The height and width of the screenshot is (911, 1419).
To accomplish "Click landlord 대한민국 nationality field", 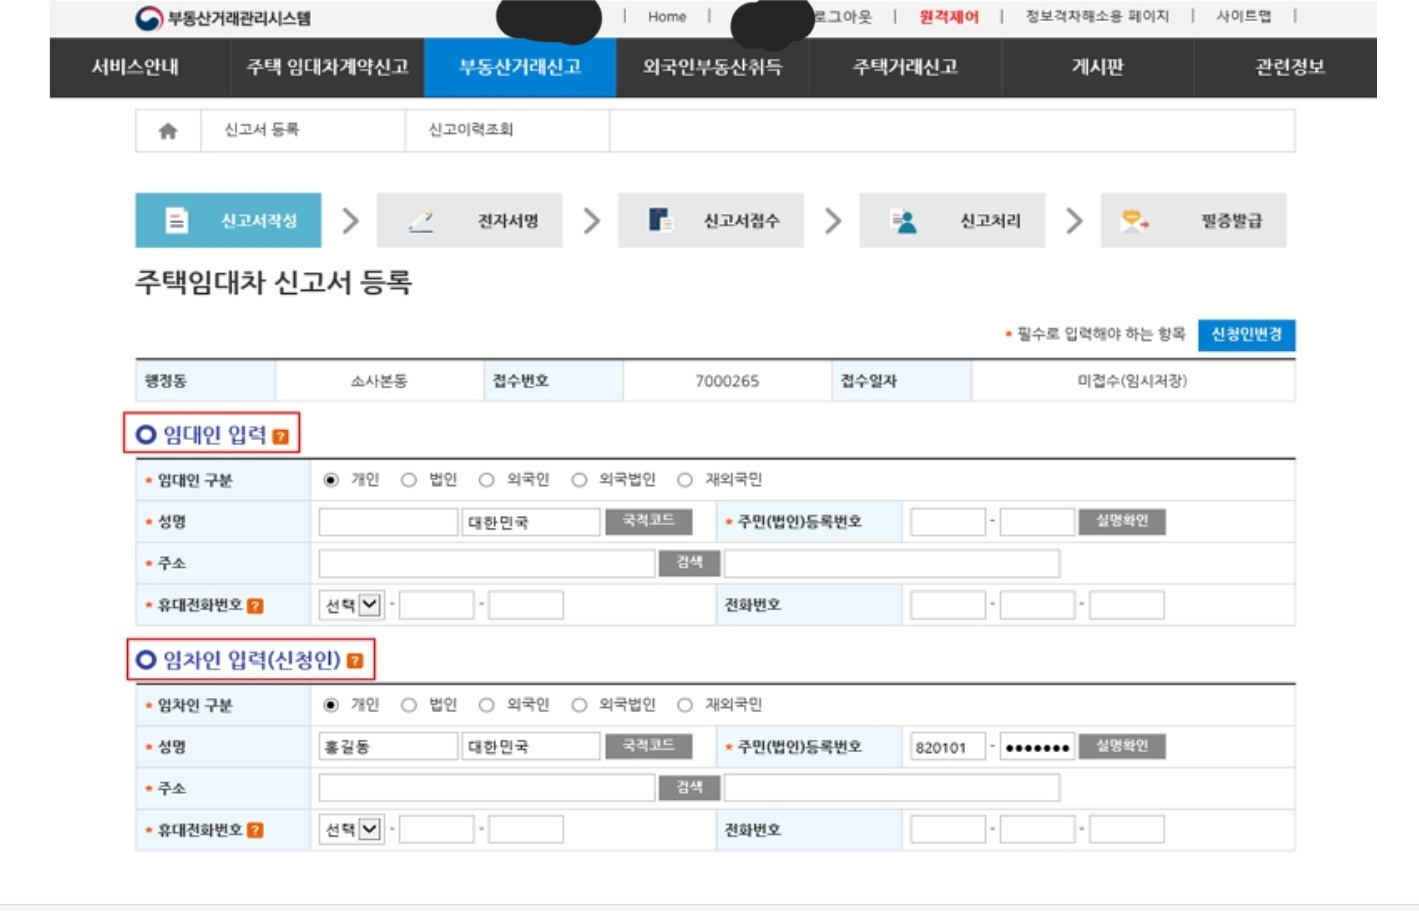I will point(531,521).
